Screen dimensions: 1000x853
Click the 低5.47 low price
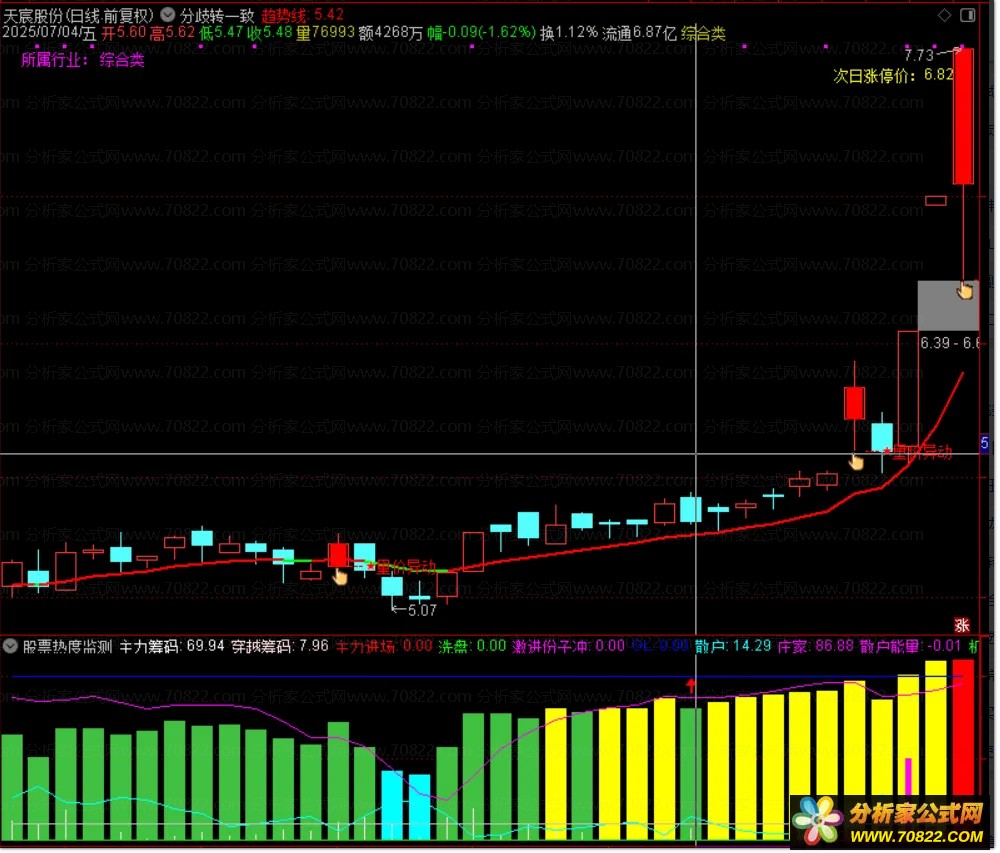pos(221,33)
